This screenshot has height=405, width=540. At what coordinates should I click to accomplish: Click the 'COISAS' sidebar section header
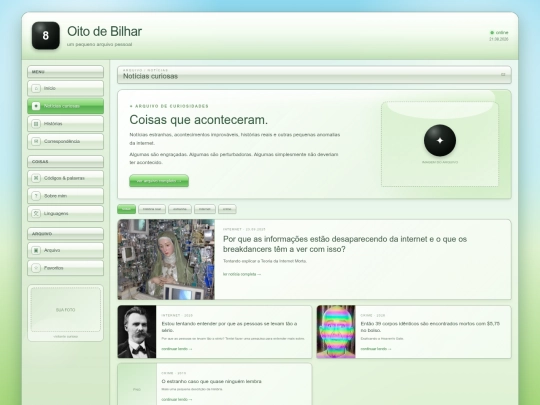tap(65, 162)
